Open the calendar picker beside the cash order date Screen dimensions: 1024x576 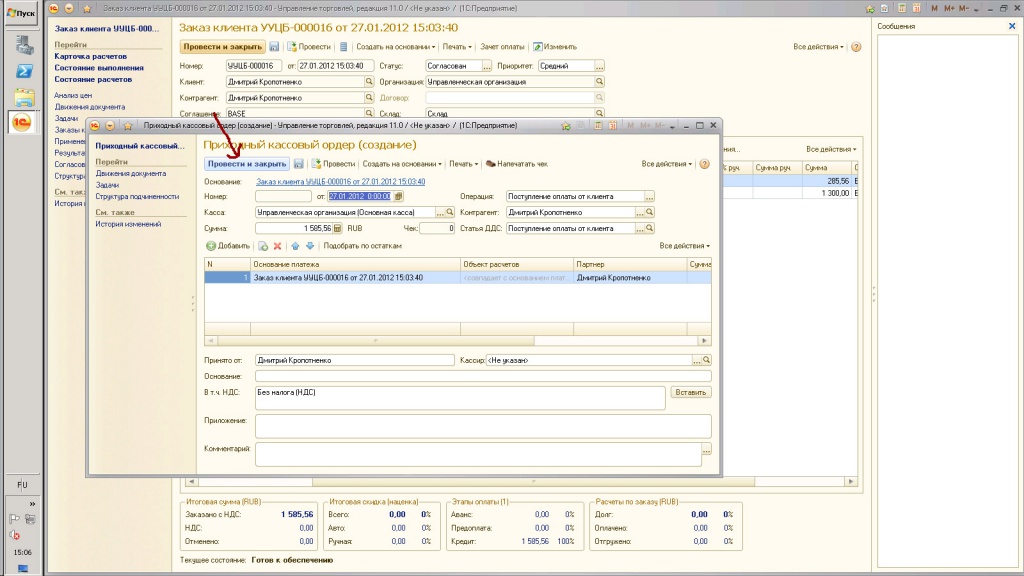(x=398, y=197)
